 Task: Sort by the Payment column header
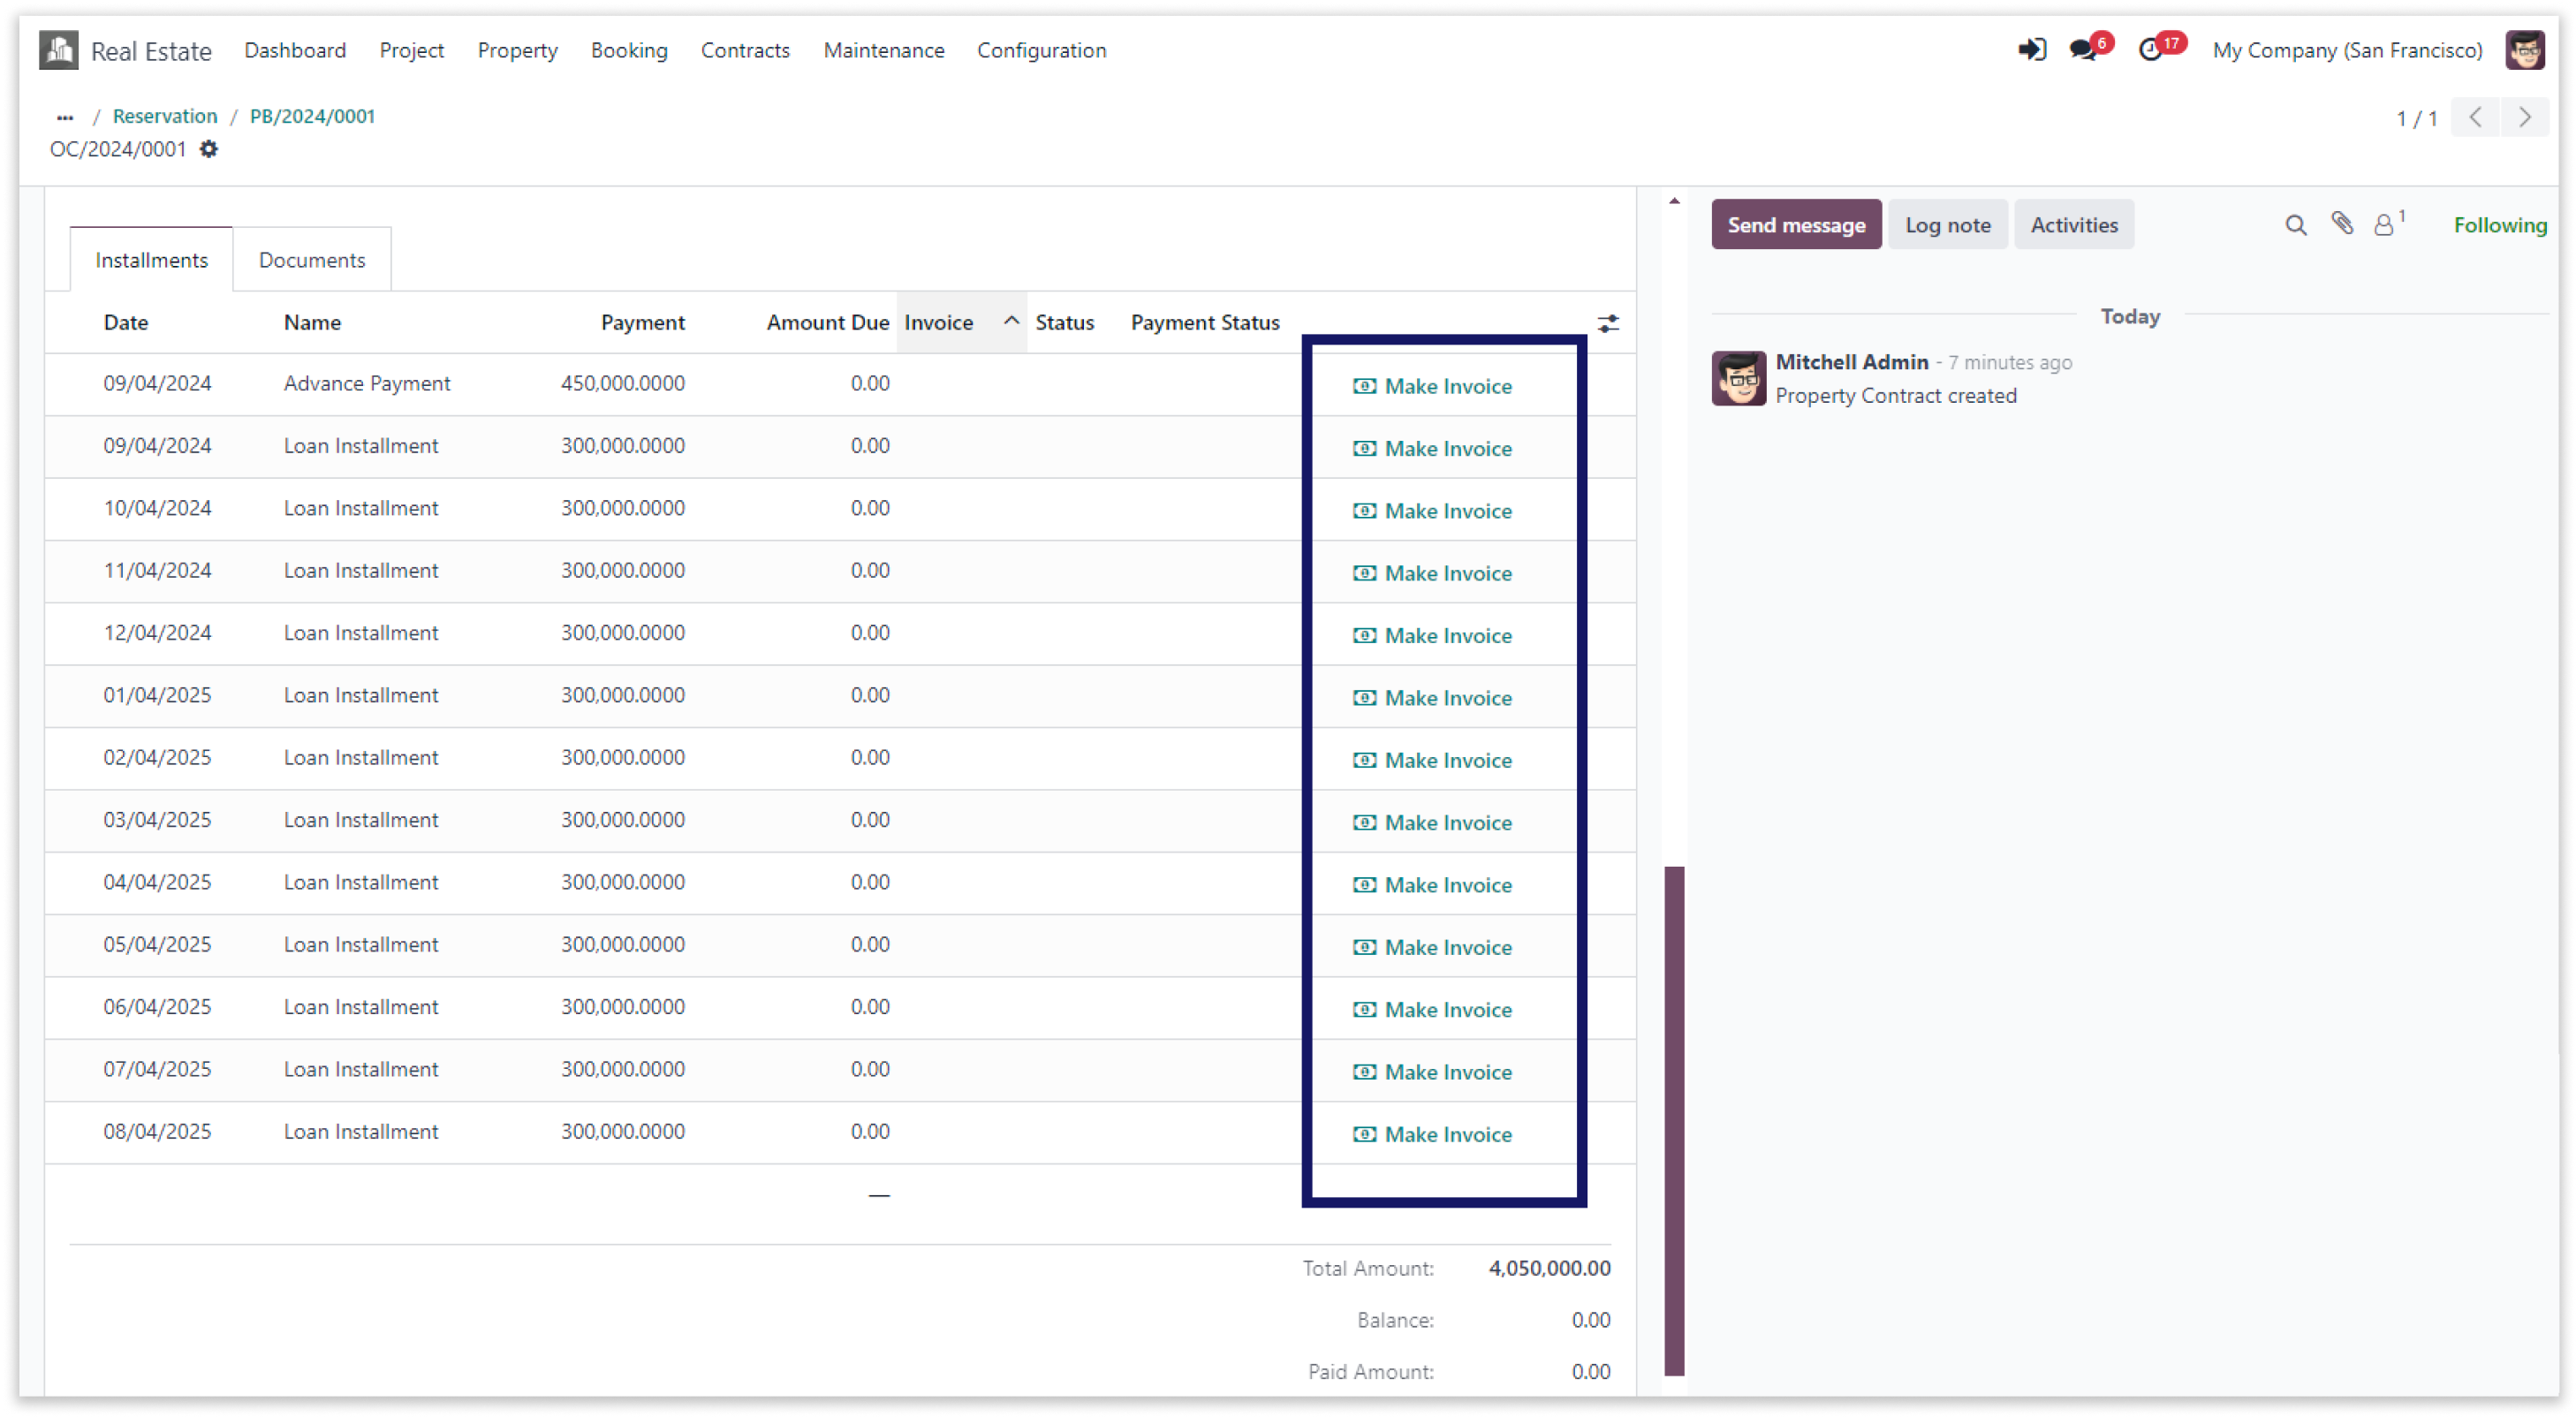point(642,322)
